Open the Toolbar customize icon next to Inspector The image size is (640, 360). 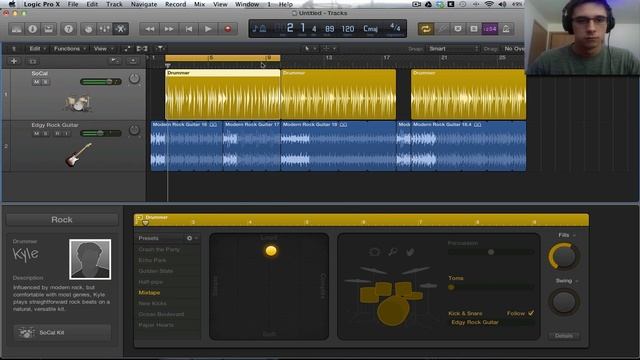49,29
